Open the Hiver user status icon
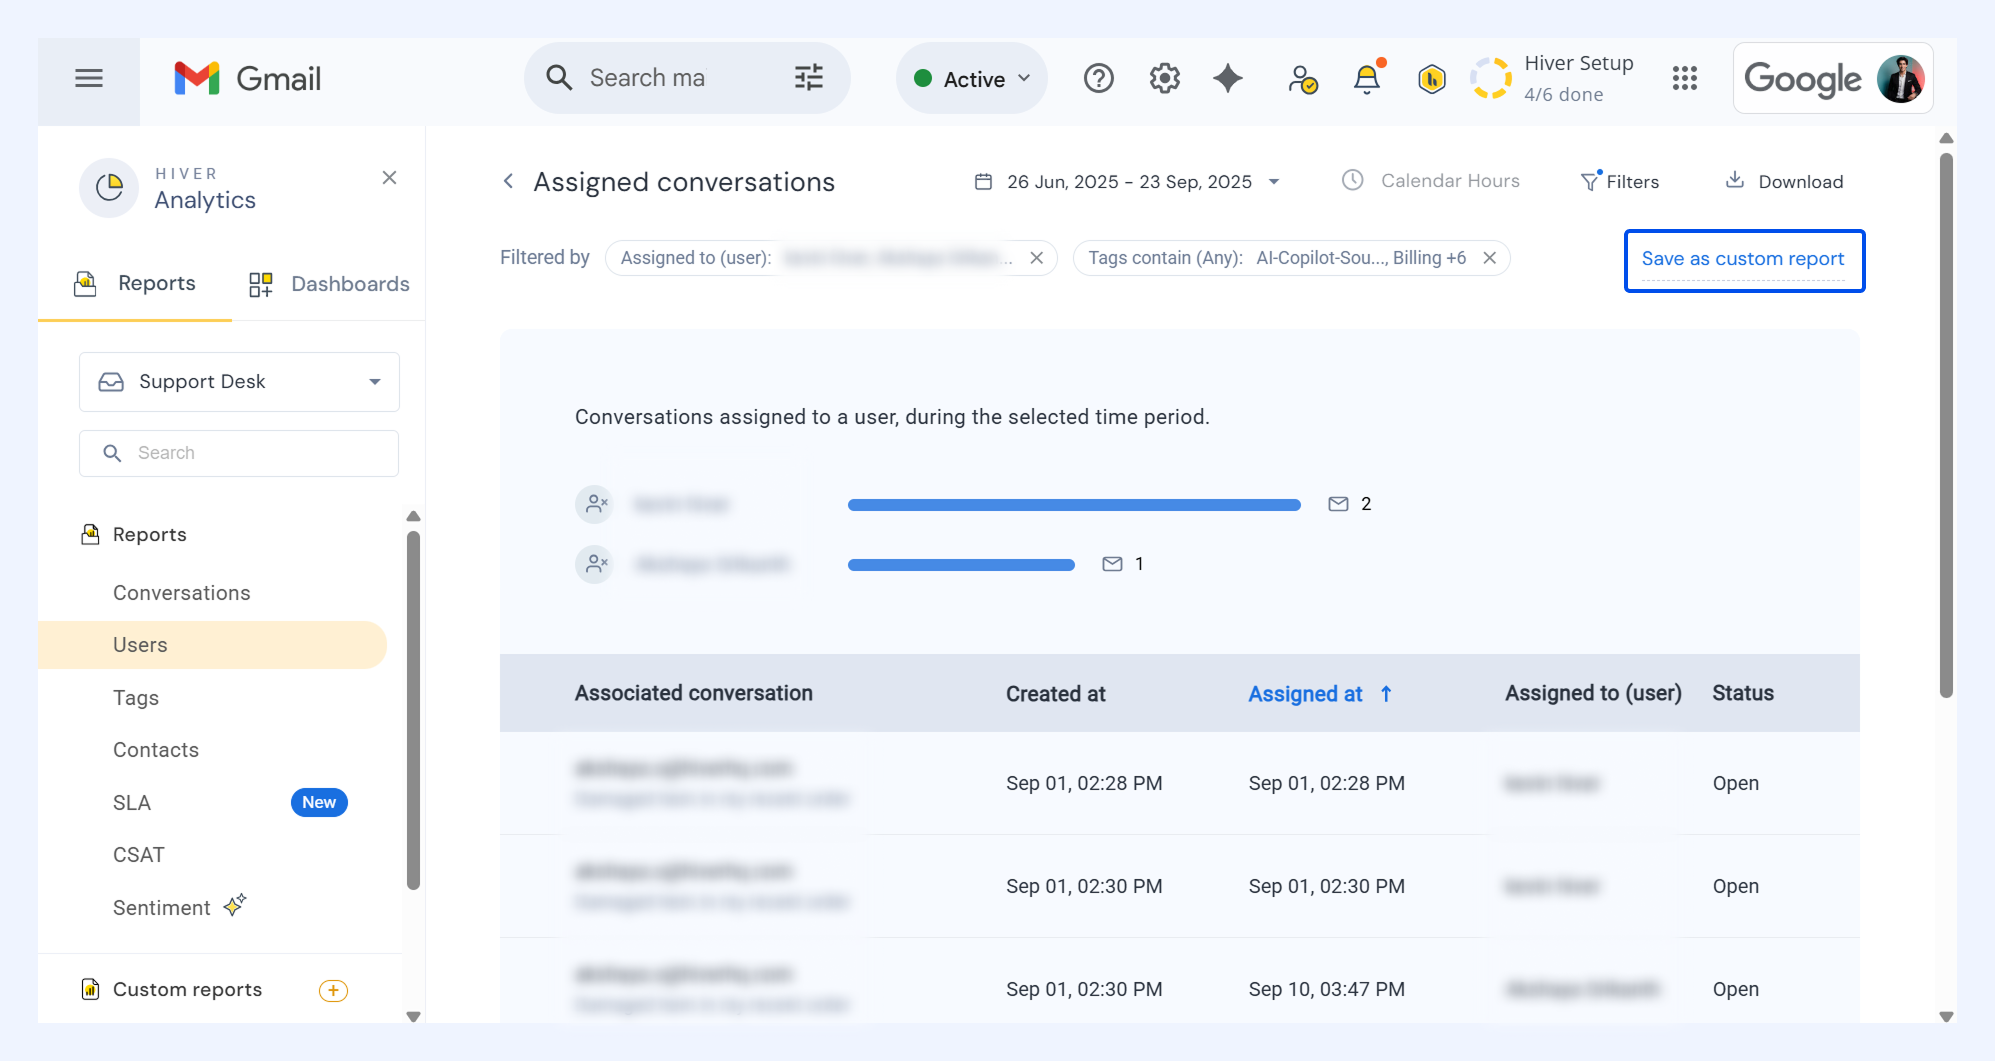Screen dimensions: 1995x1061 coord(1302,78)
